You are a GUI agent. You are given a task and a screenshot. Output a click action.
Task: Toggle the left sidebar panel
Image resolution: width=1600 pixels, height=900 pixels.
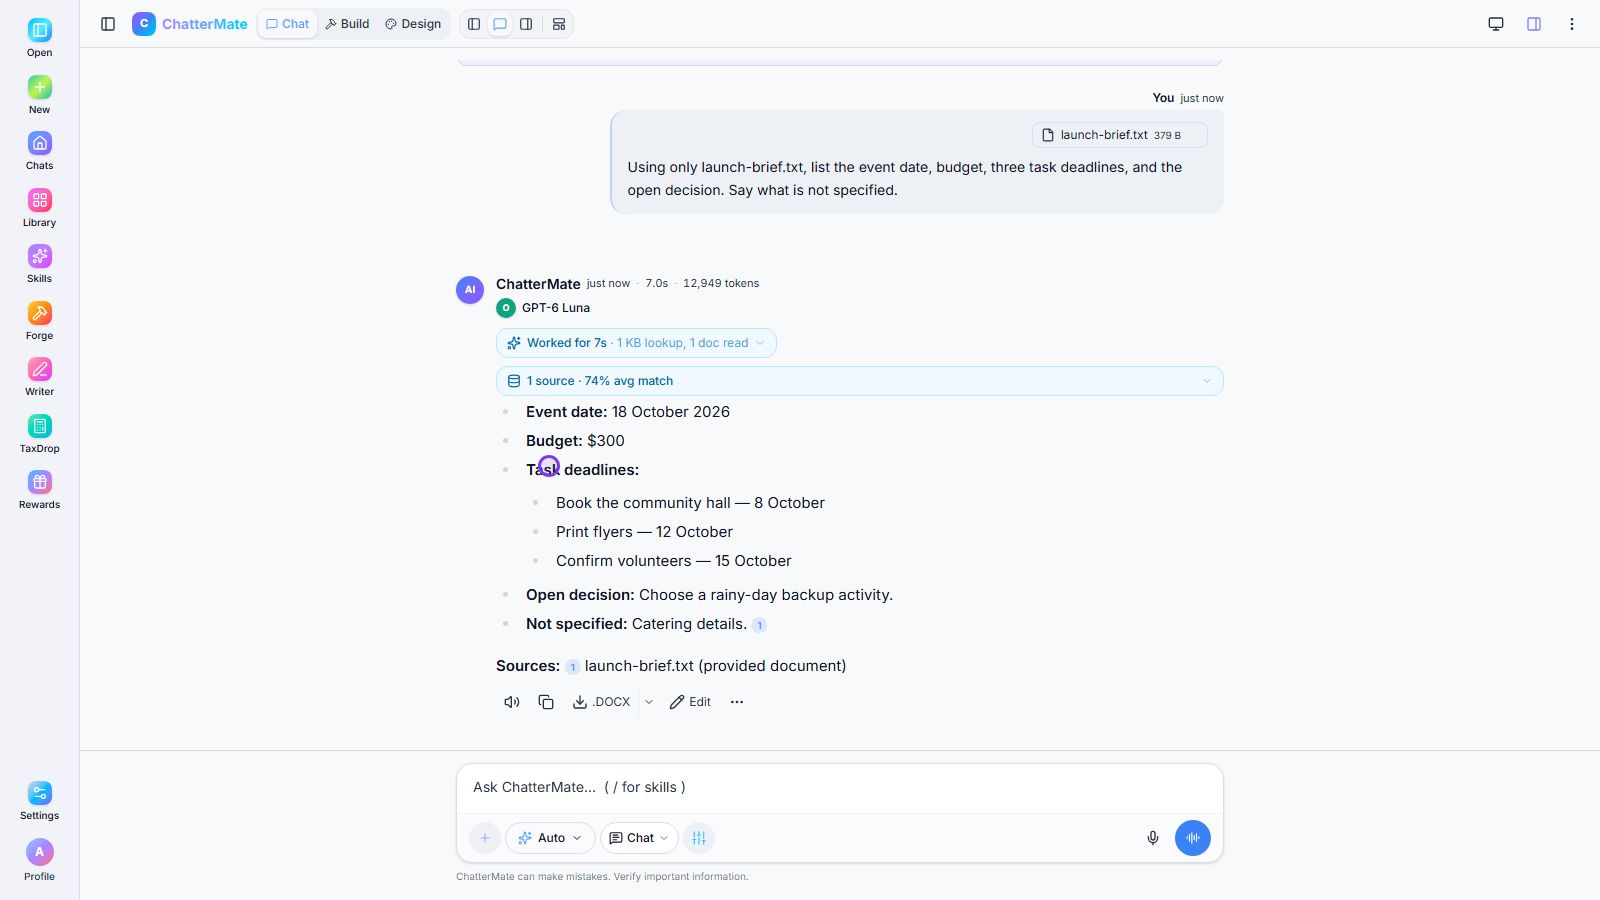pyautogui.click(x=108, y=24)
